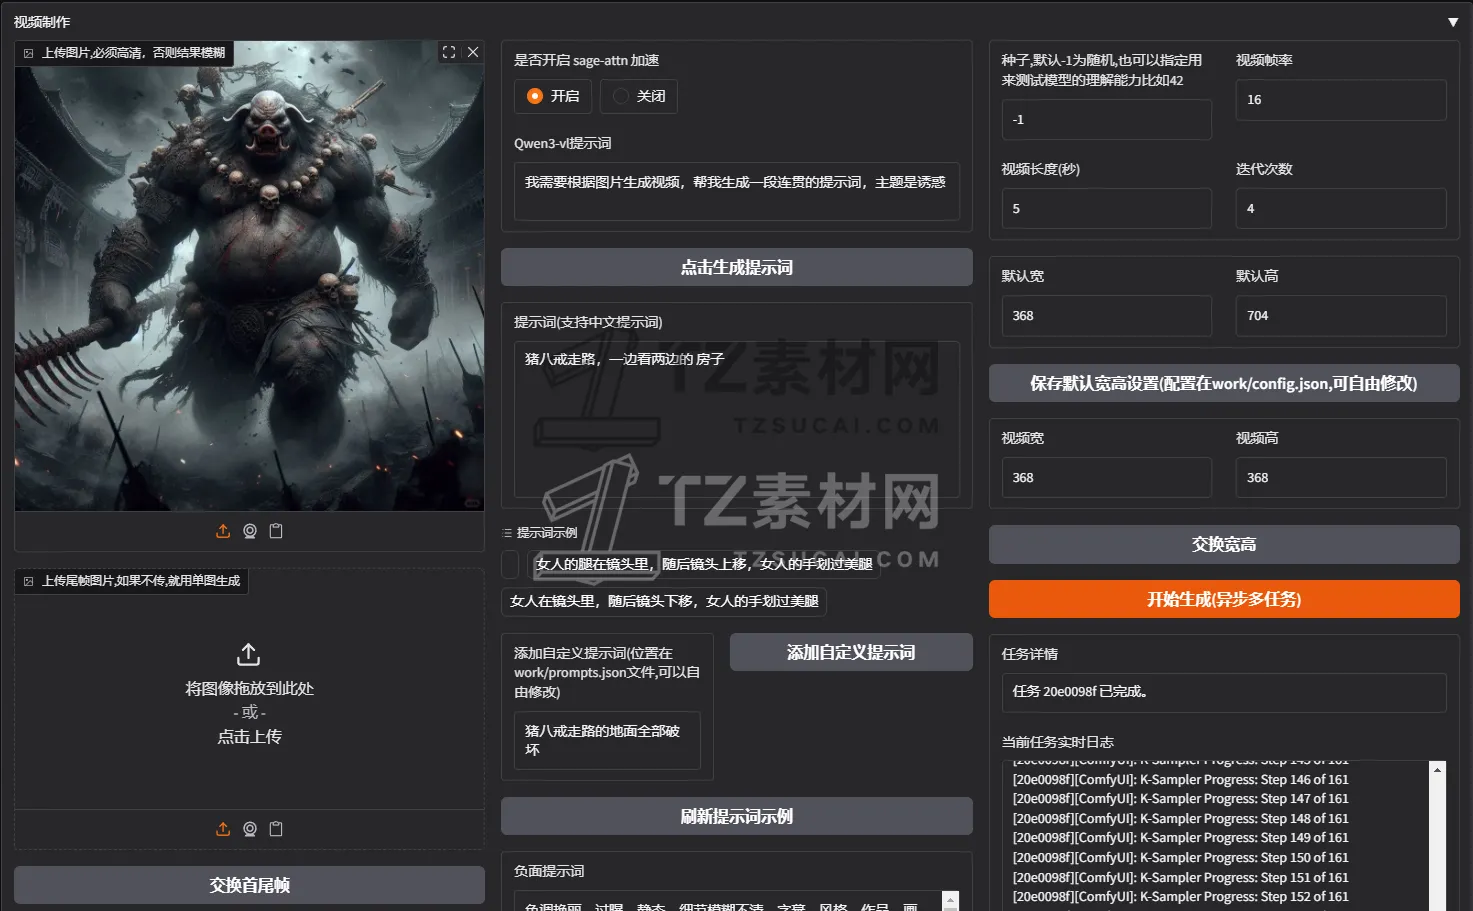Click the 视频宽 field
Viewport: 1473px width, 911px height.
(x=1107, y=478)
